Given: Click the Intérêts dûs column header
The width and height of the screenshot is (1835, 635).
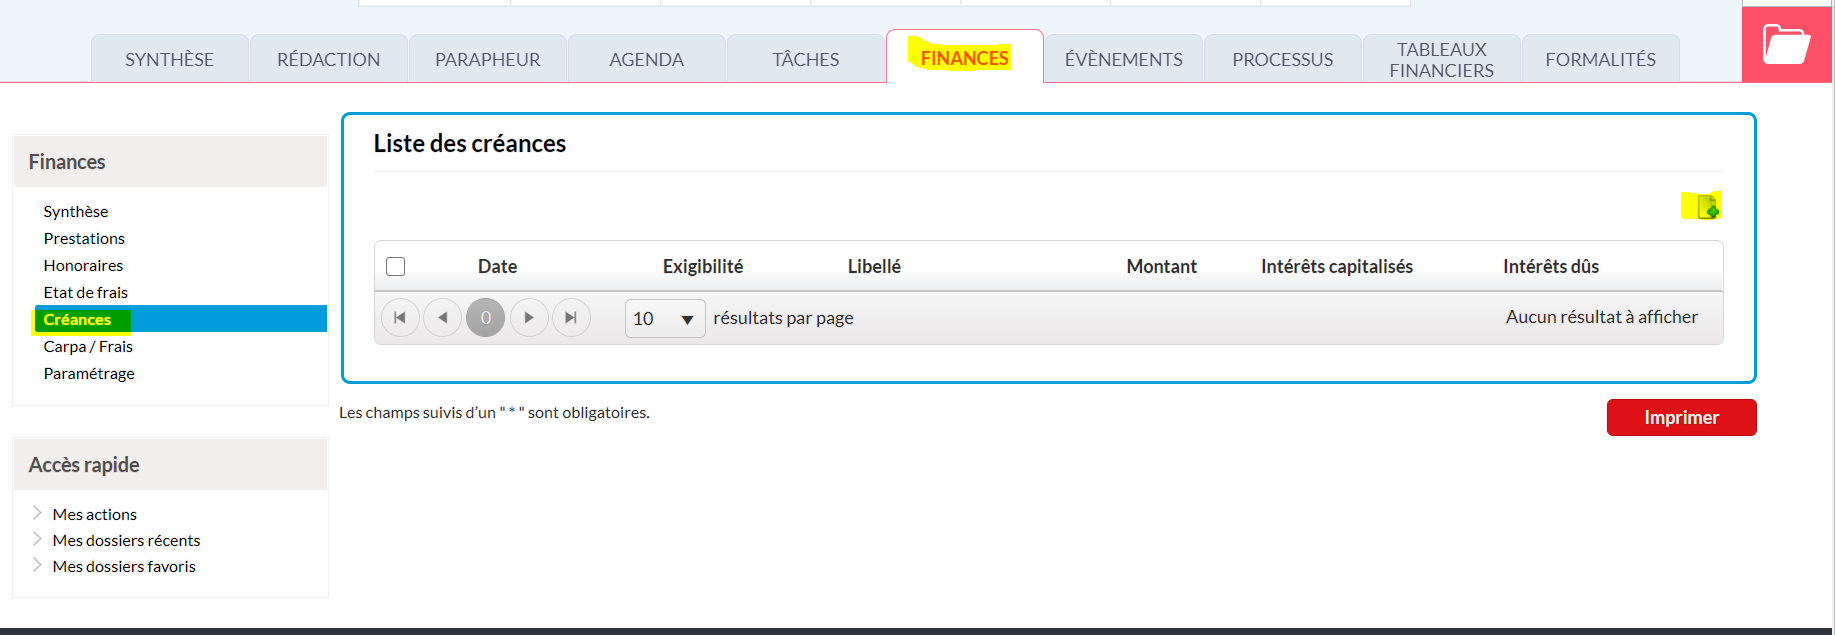Looking at the screenshot, I should [1551, 266].
